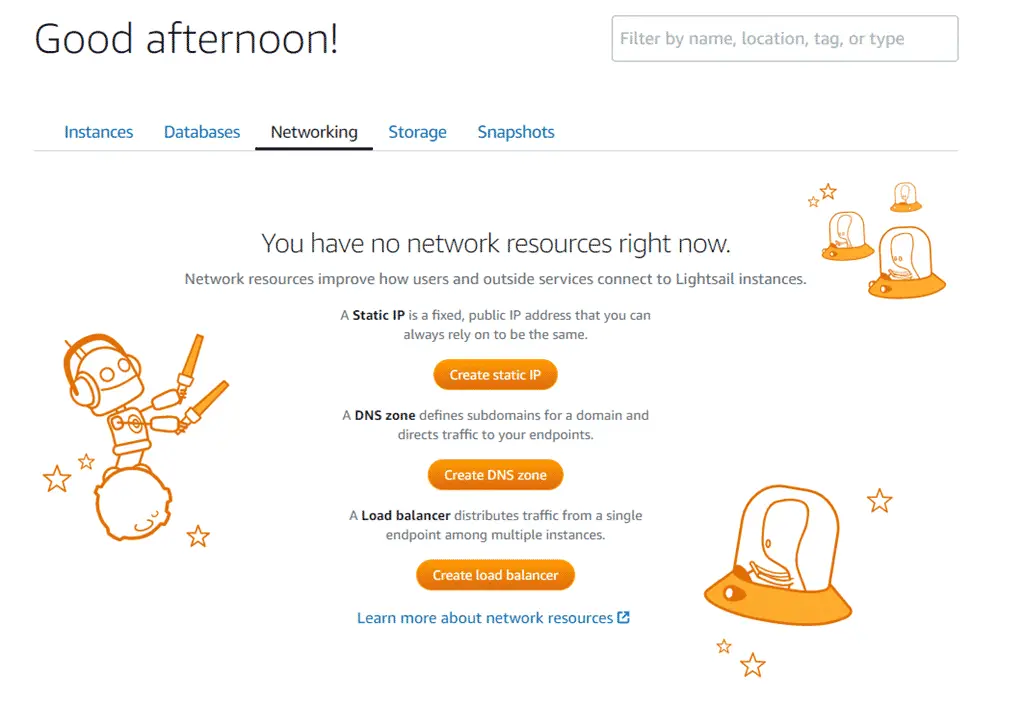
Task: Click the sleeping moon under the robot
Action: point(134,504)
